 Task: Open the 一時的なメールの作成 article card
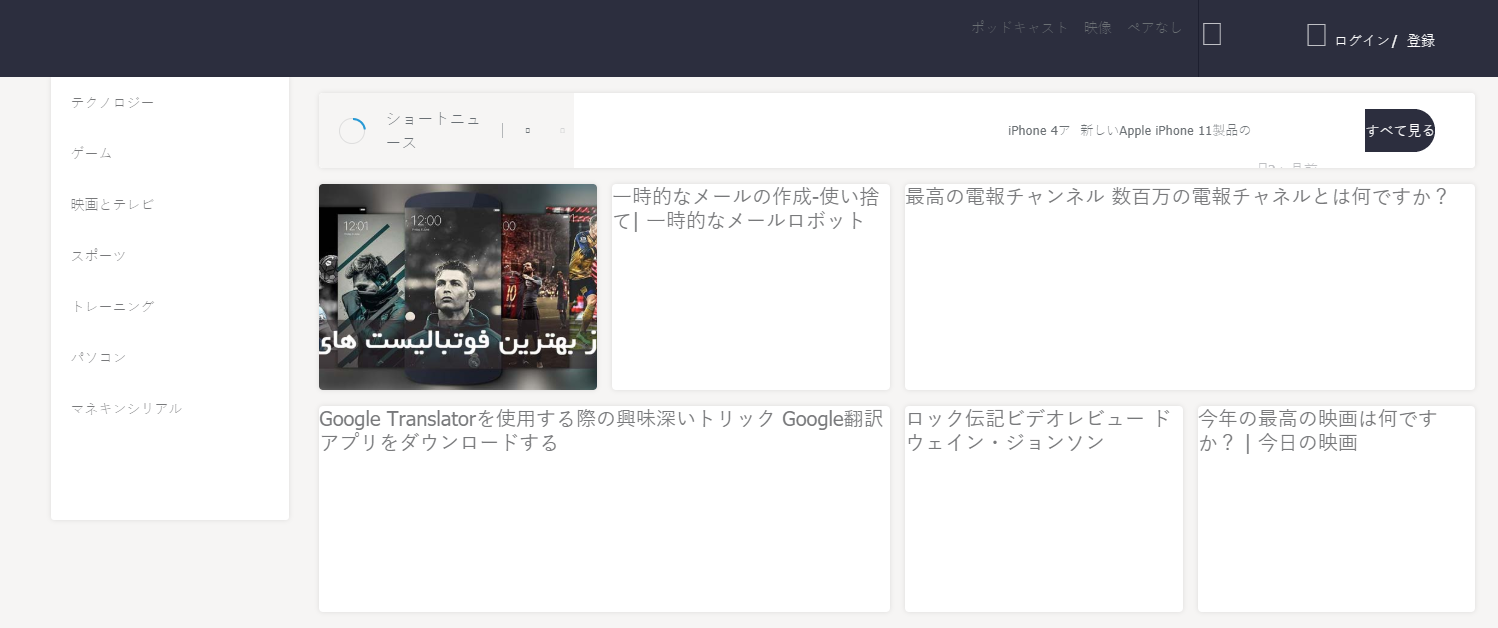[x=751, y=287]
